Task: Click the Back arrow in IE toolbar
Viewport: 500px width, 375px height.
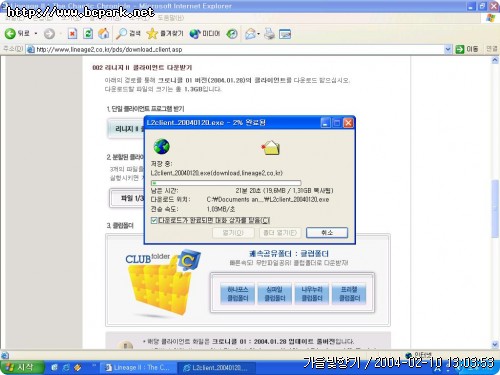Action: click(10, 33)
